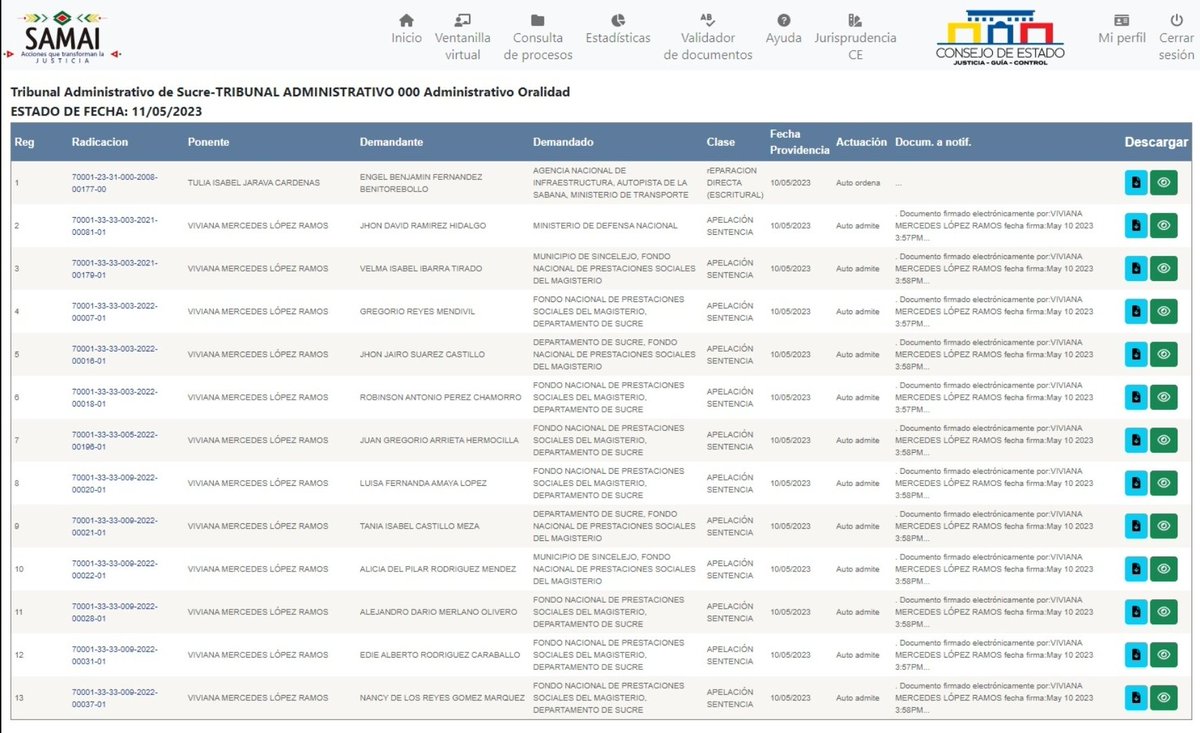The width and height of the screenshot is (1200, 733).
Task: Open the Ayuda help item
Action: (783, 29)
